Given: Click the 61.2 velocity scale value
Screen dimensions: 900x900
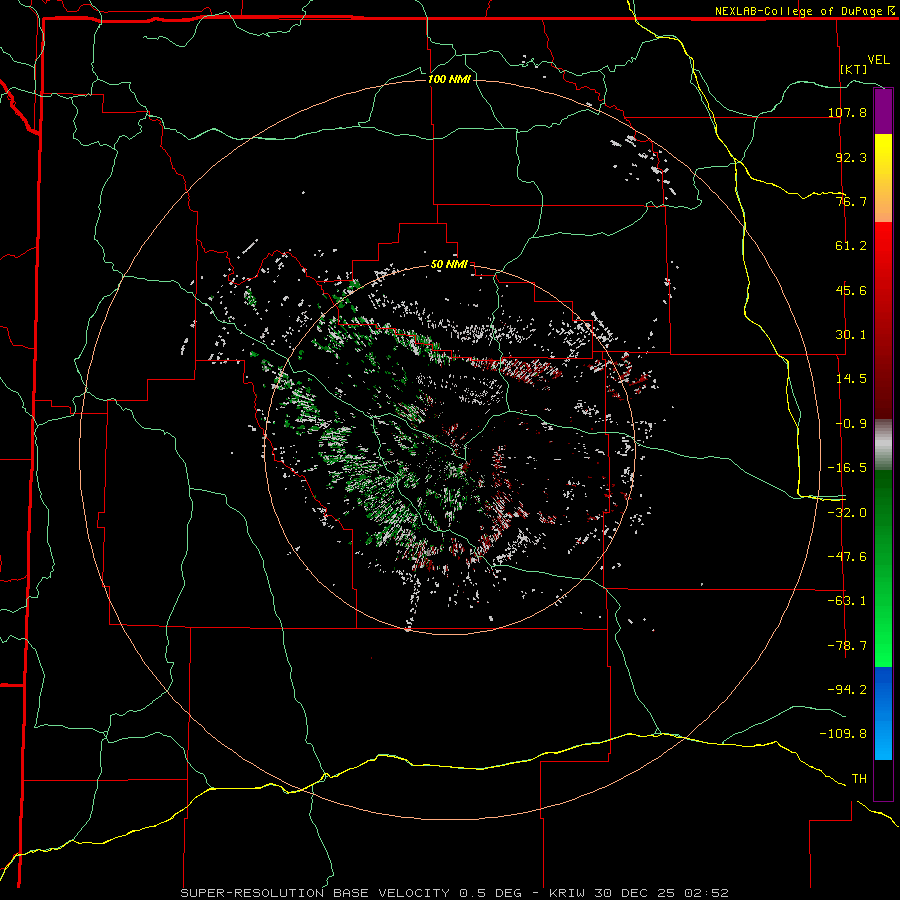Looking at the screenshot, I should point(851,246).
